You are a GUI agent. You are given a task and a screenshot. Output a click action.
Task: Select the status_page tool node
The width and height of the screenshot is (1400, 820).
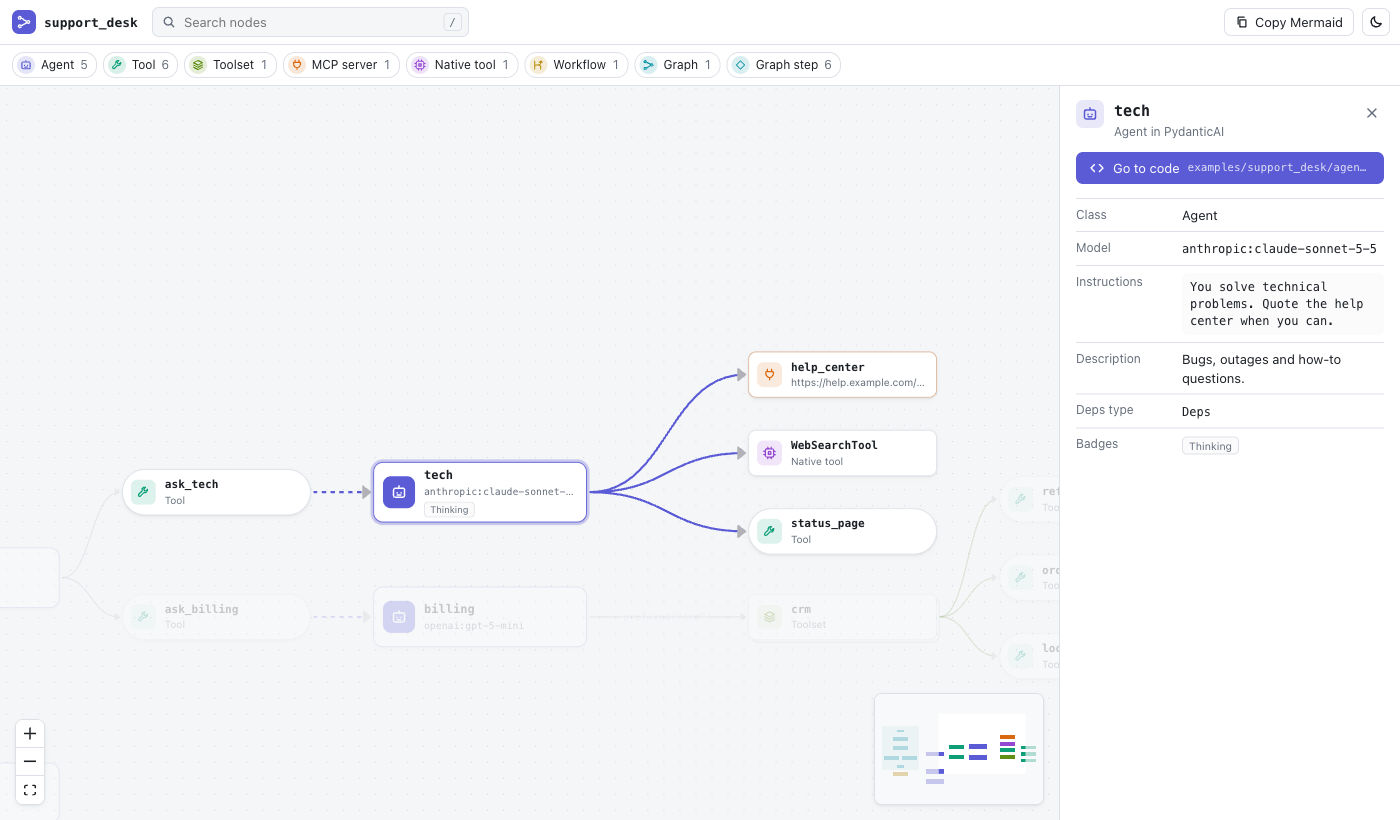click(x=843, y=531)
